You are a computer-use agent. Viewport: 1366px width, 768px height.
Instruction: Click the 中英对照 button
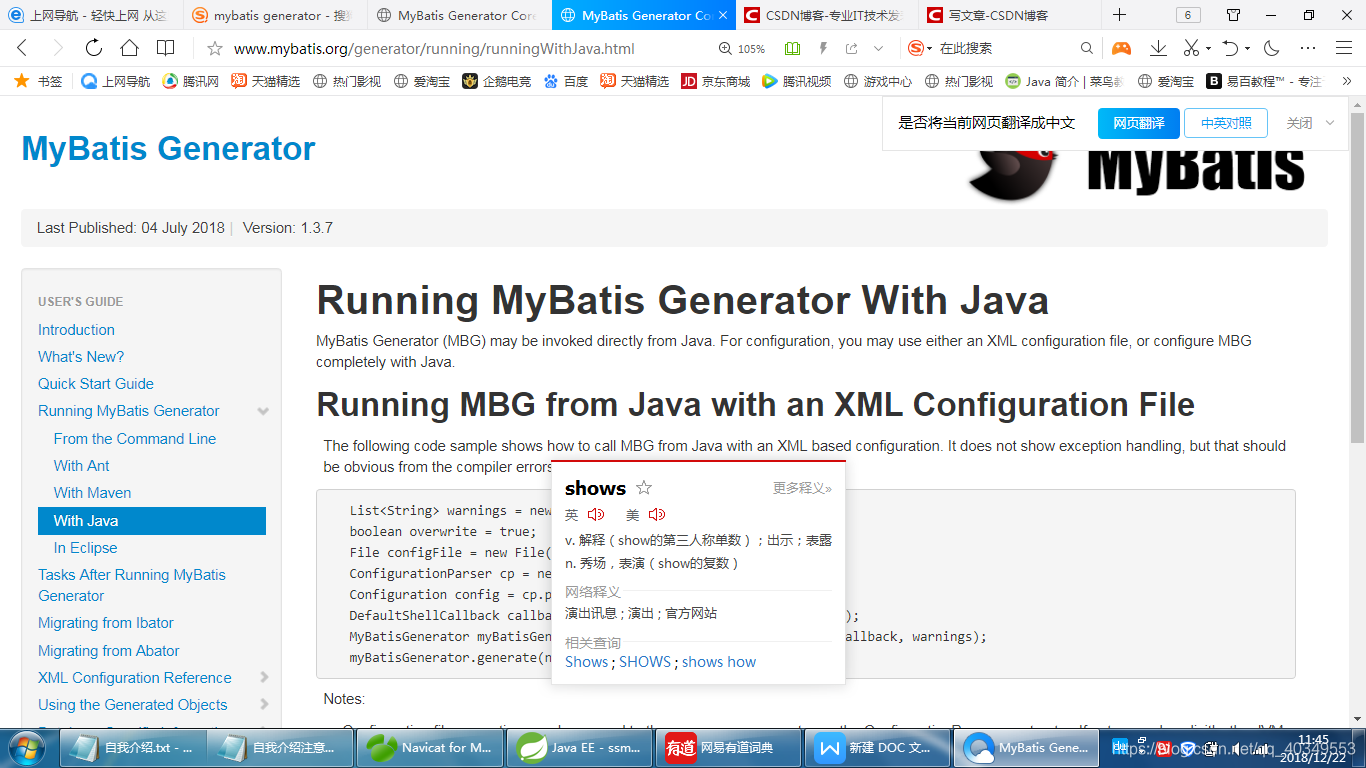(x=1226, y=123)
